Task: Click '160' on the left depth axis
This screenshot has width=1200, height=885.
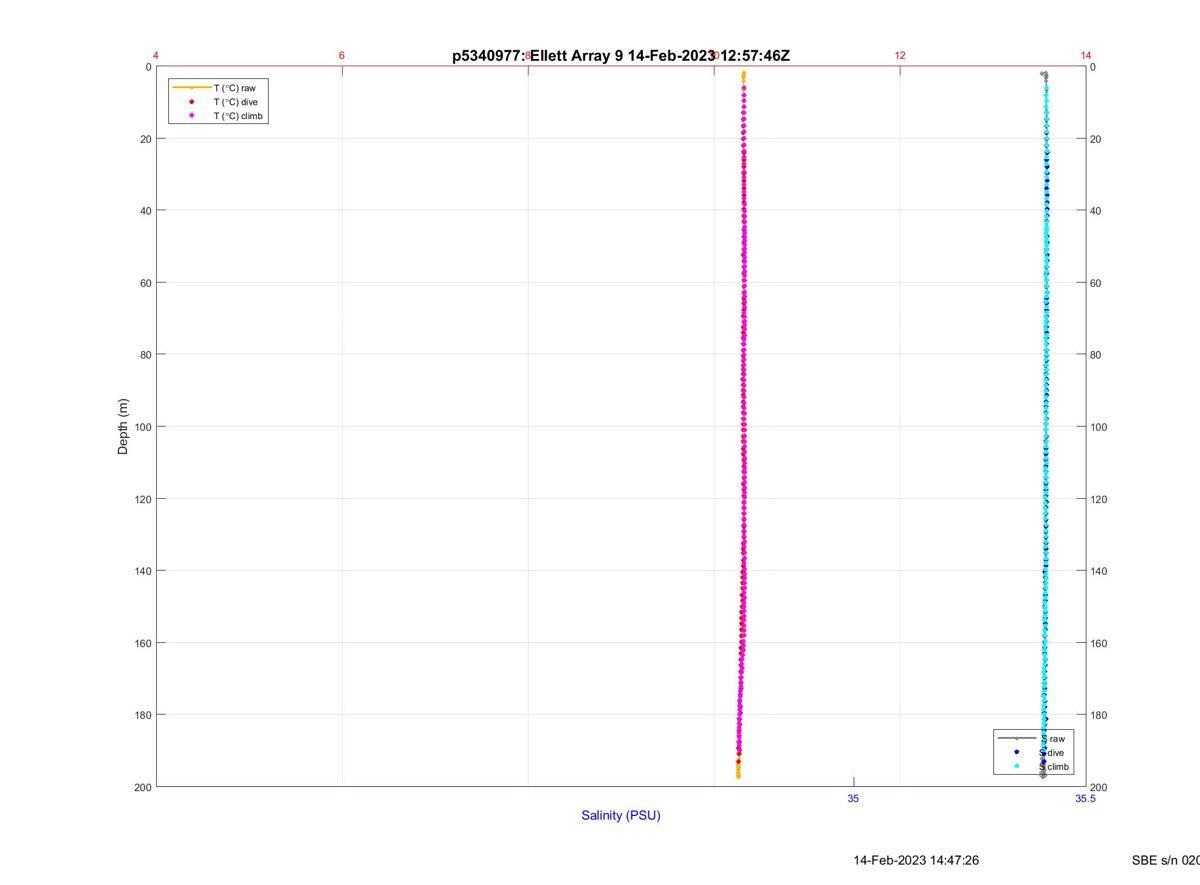Action: tap(143, 643)
